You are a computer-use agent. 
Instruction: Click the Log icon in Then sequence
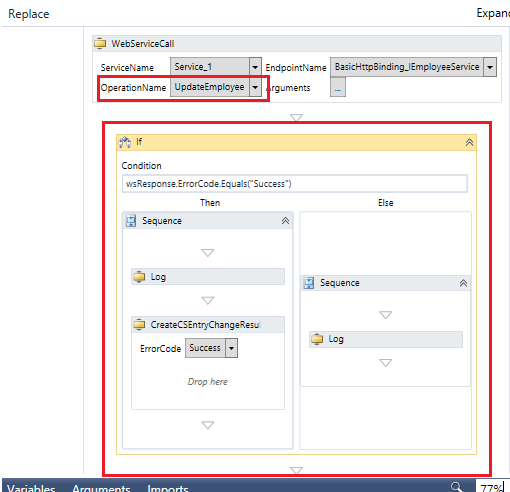[139, 277]
